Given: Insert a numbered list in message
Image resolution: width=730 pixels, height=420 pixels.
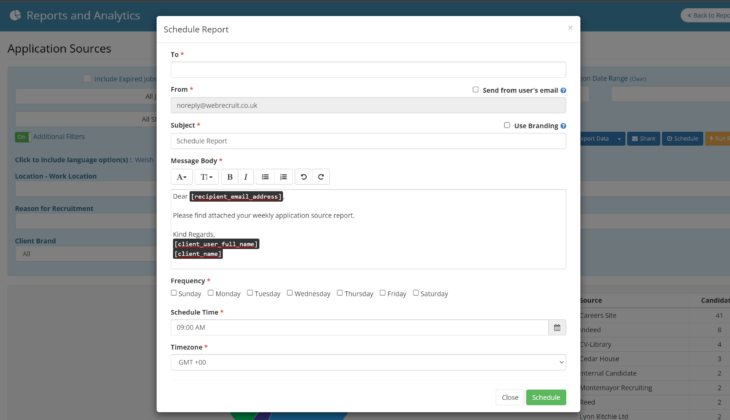Looking at the screenshot, I should tap(284, 177).
